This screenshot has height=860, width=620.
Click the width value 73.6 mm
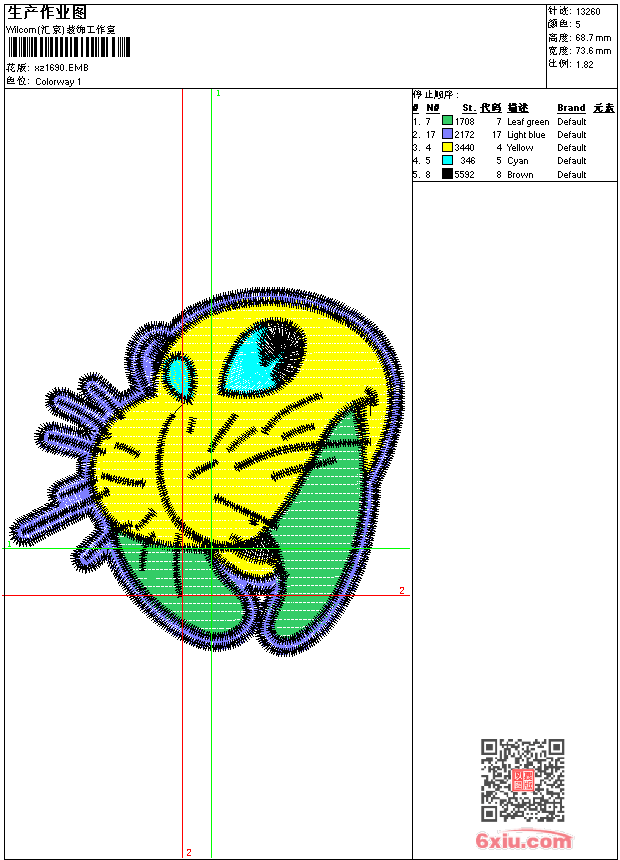[593, 51]
